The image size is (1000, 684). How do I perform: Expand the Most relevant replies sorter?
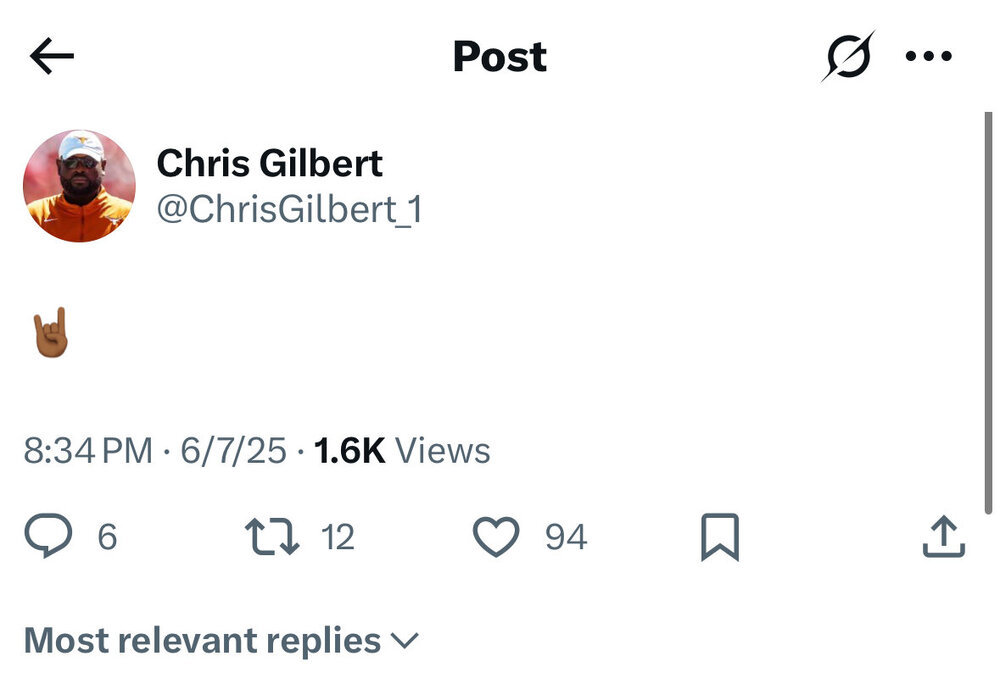pos(202,640)
